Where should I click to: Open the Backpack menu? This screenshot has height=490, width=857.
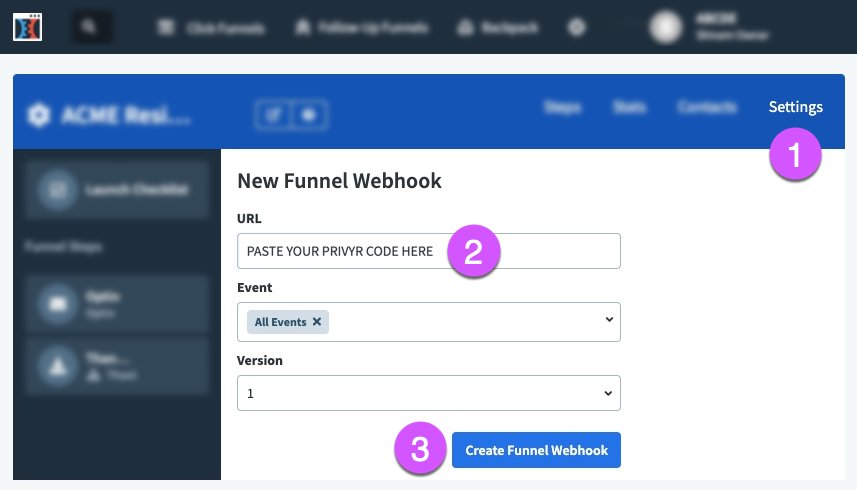[x=495, y=28]
